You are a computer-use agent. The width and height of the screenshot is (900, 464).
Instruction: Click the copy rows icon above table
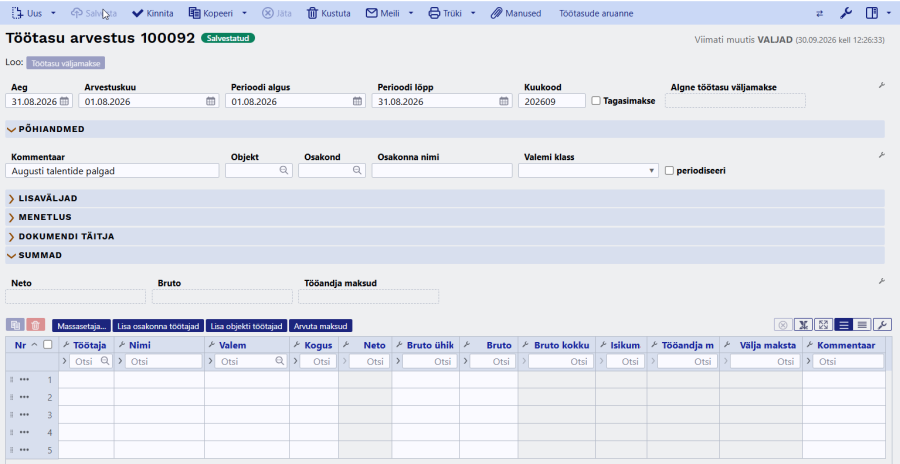click(x=15, y=325)
